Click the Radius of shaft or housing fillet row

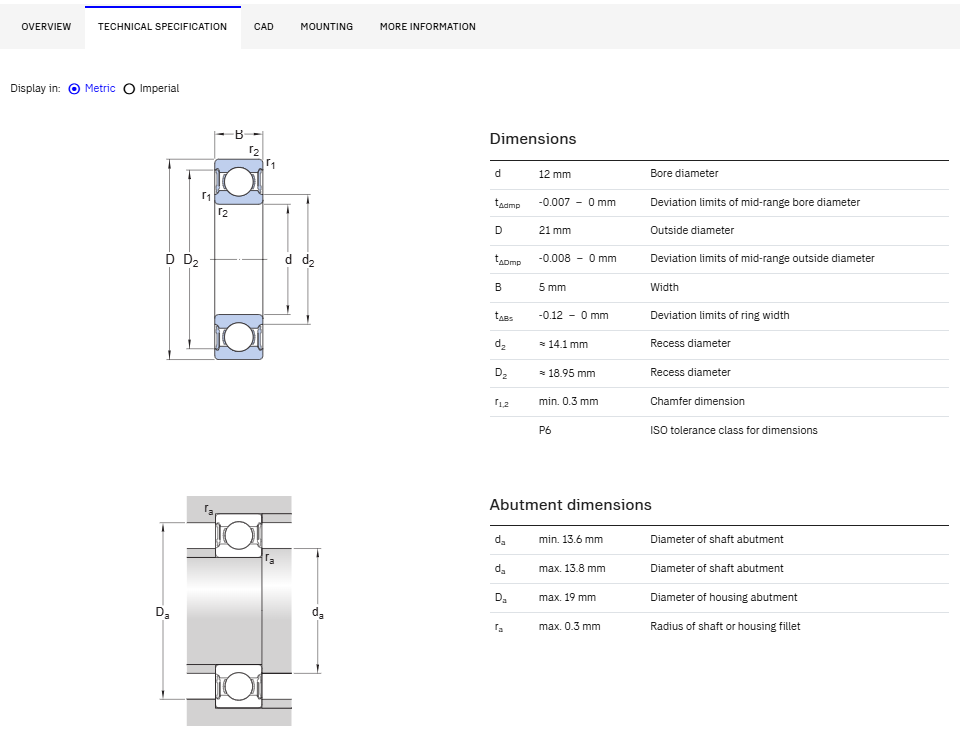(719, 626)
